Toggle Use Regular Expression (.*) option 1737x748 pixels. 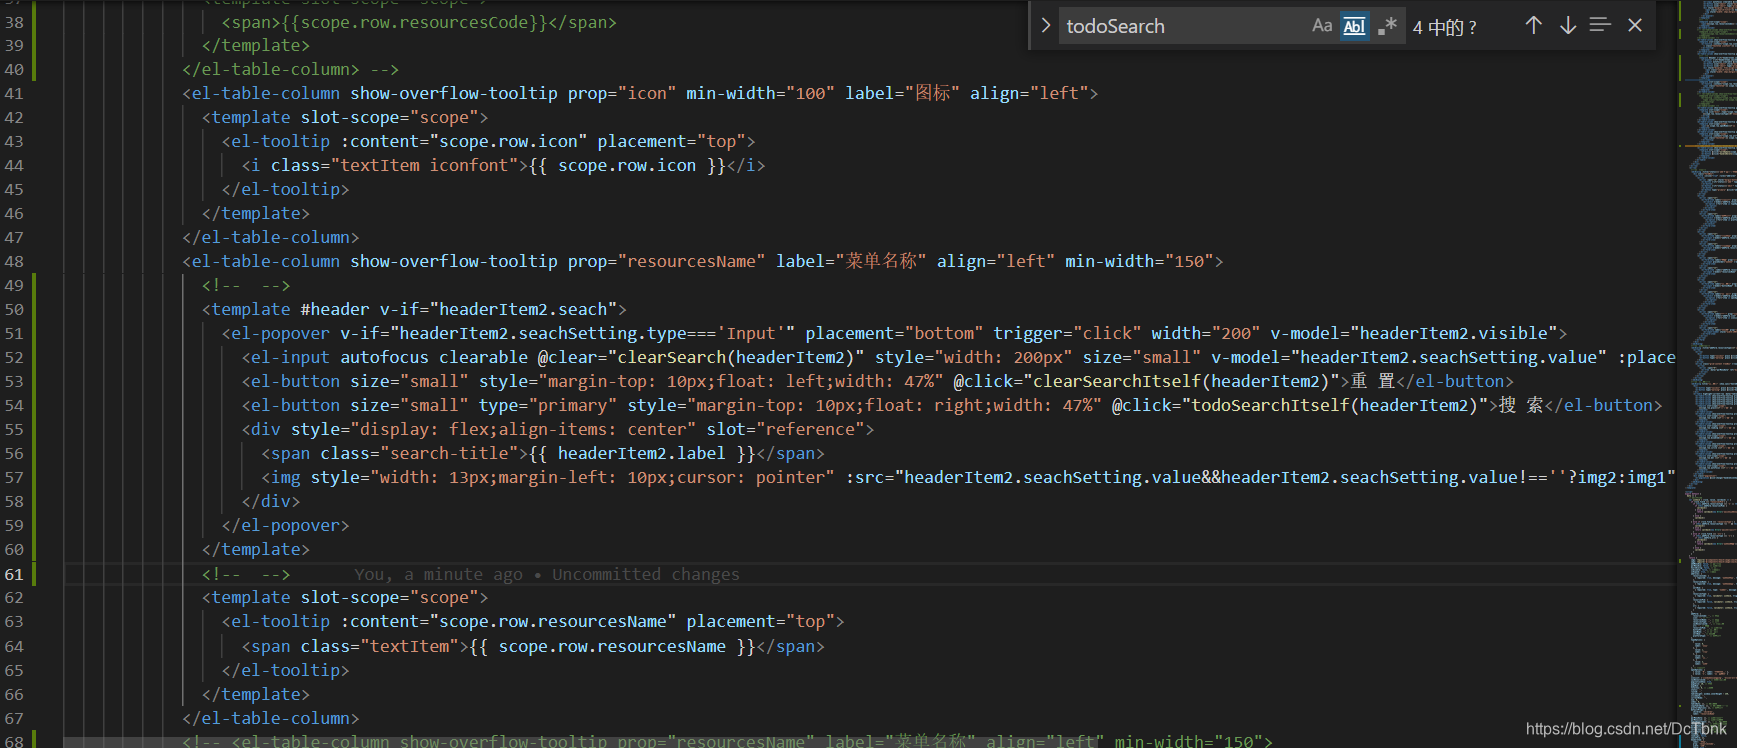[1387, 26]
